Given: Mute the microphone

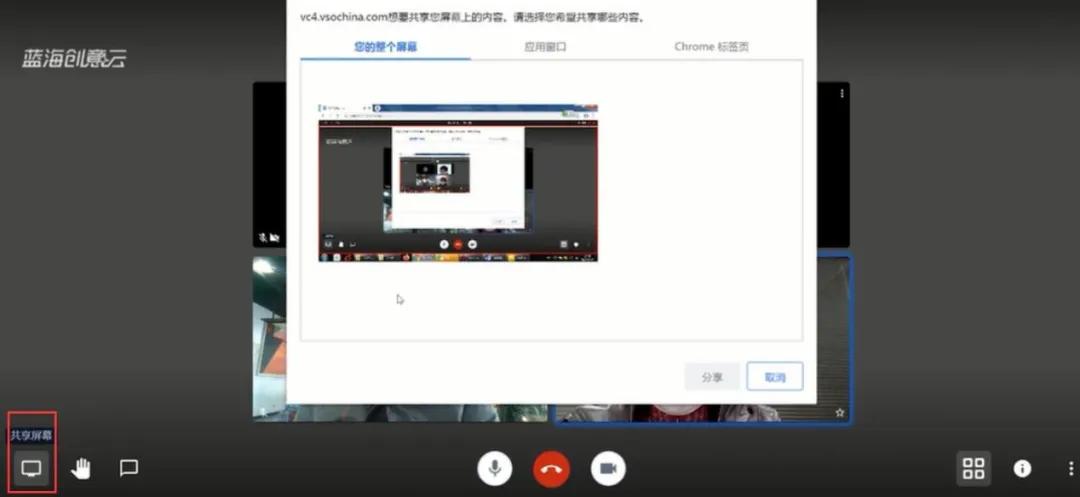Looking at the screenshot, I should 495,469.
